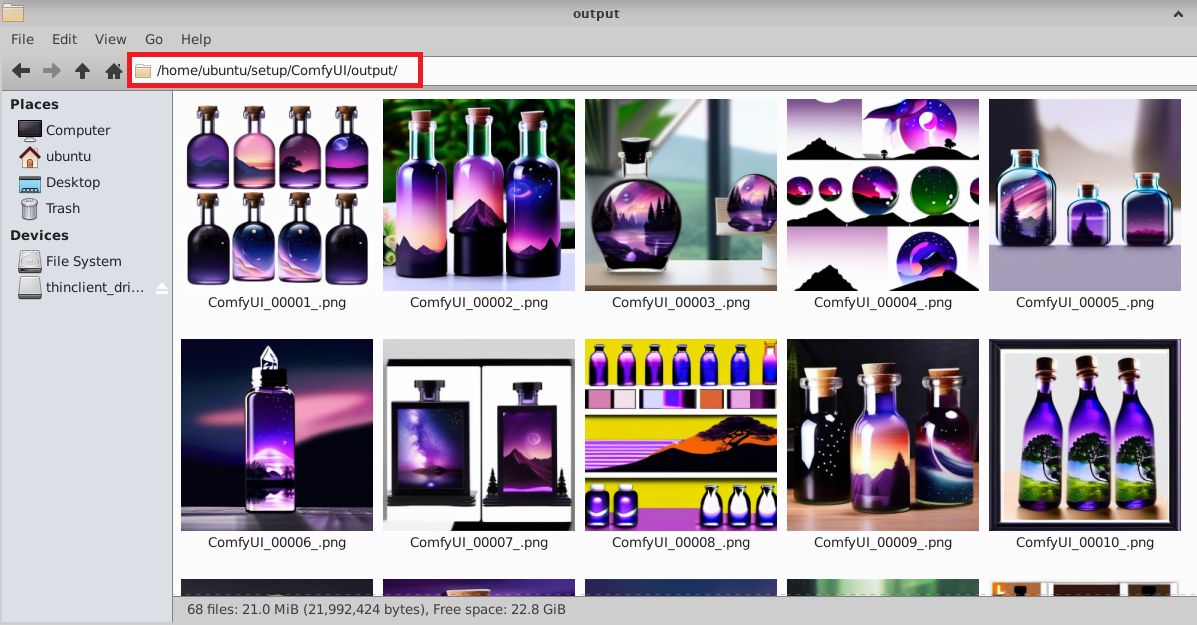Select the ComfyUI_00007_.png thumbnail

479,435
